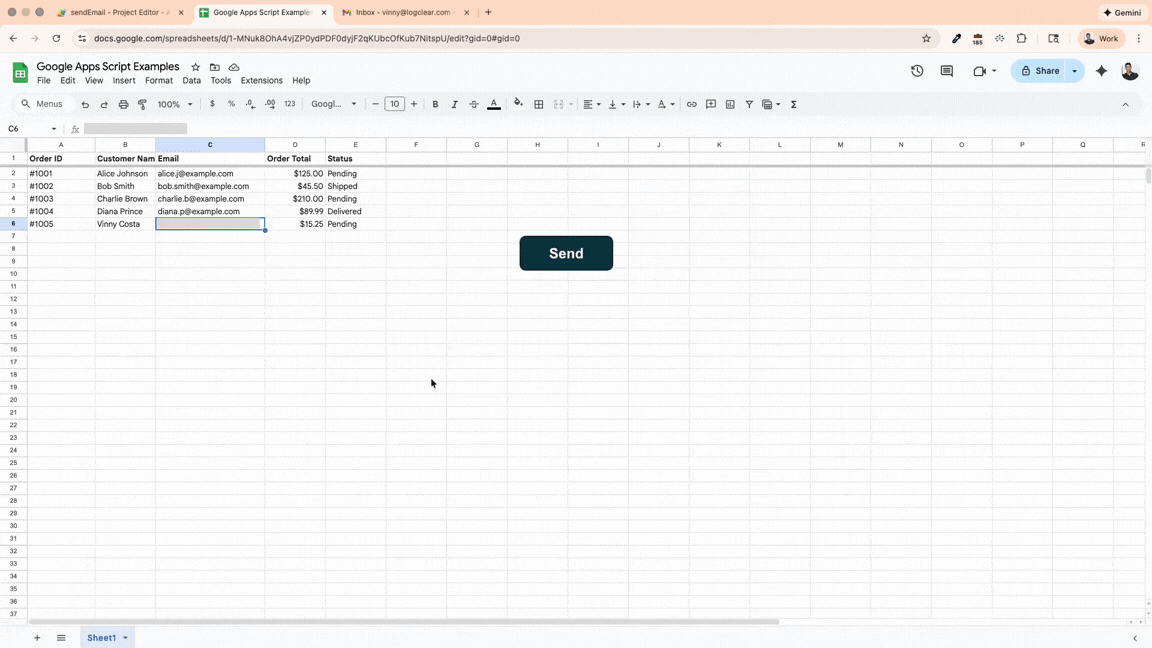Show all comments

coord(946,71)
